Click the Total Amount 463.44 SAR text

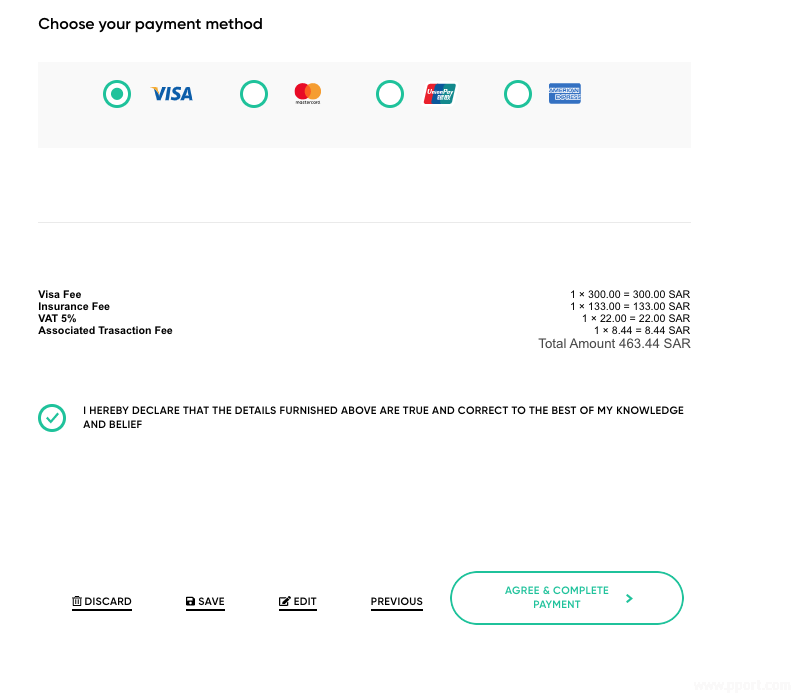[x=614, y=343]
